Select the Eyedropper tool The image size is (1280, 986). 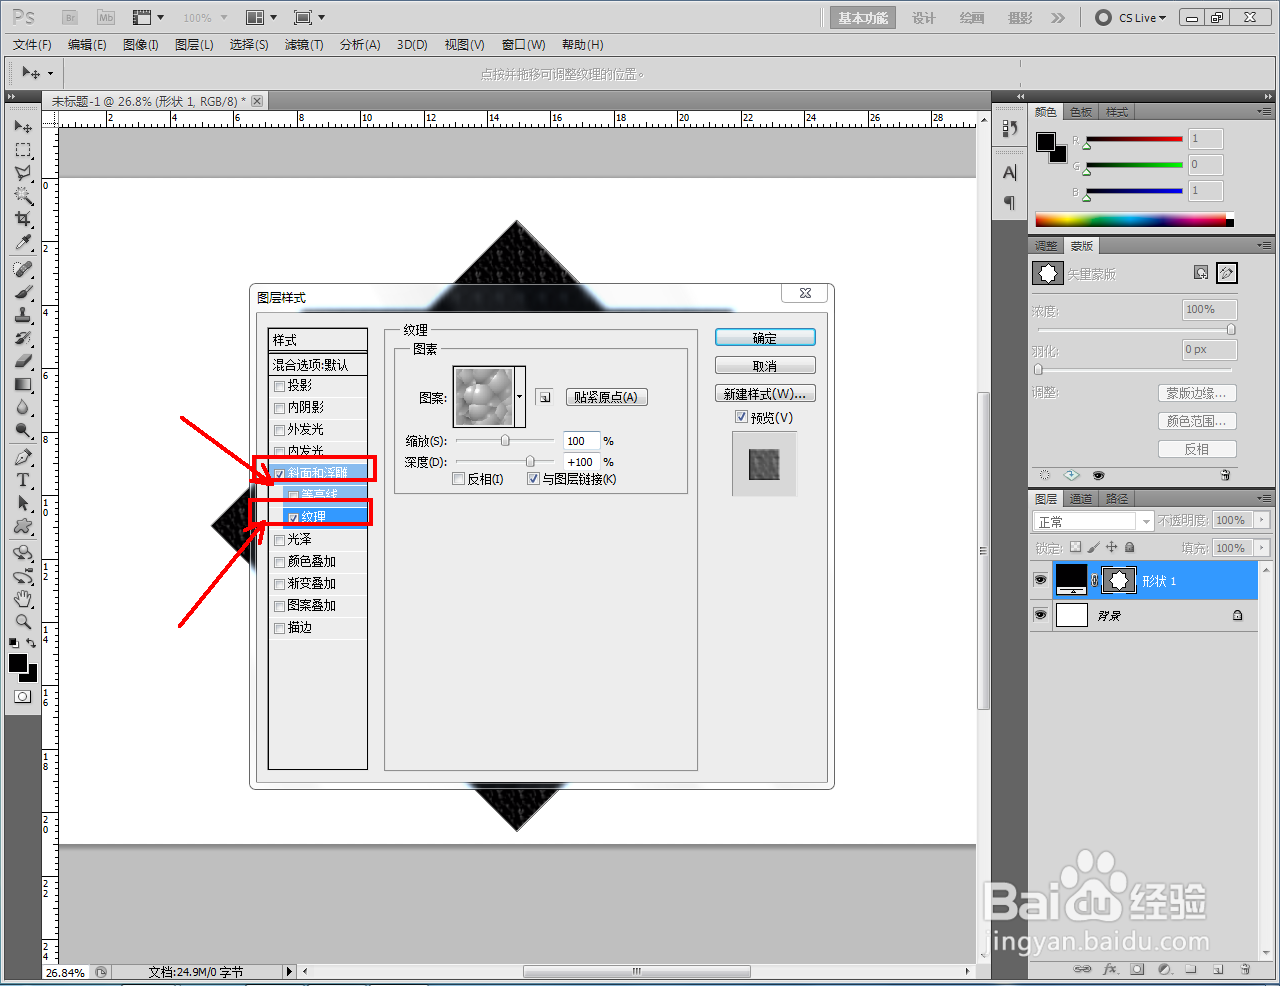pos(23,243)
